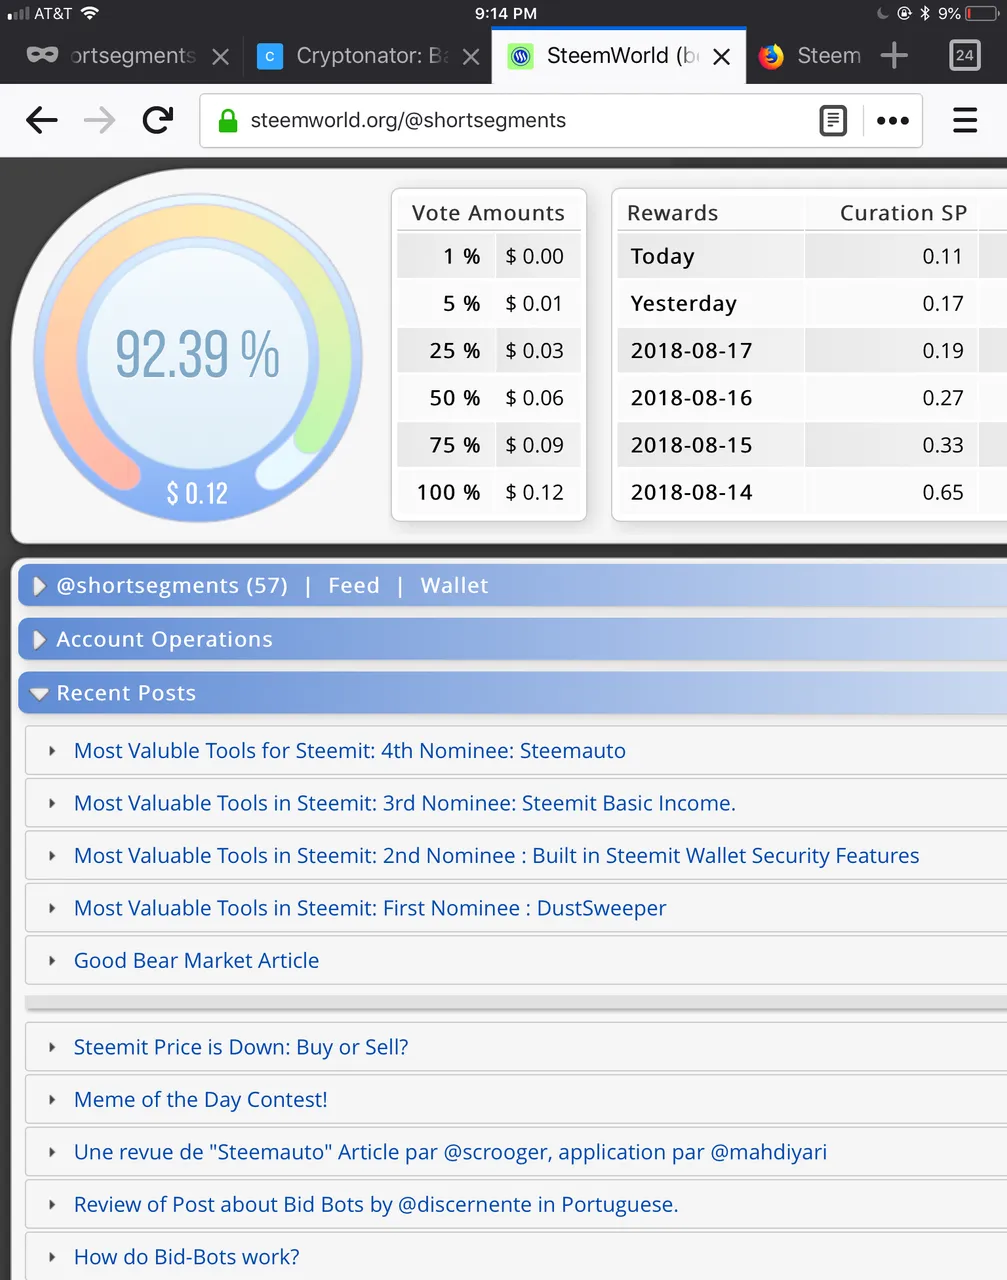Open Meme of the Day Contest! link
This screenshot has height=1280, width=1007.
pos(200,1100)
